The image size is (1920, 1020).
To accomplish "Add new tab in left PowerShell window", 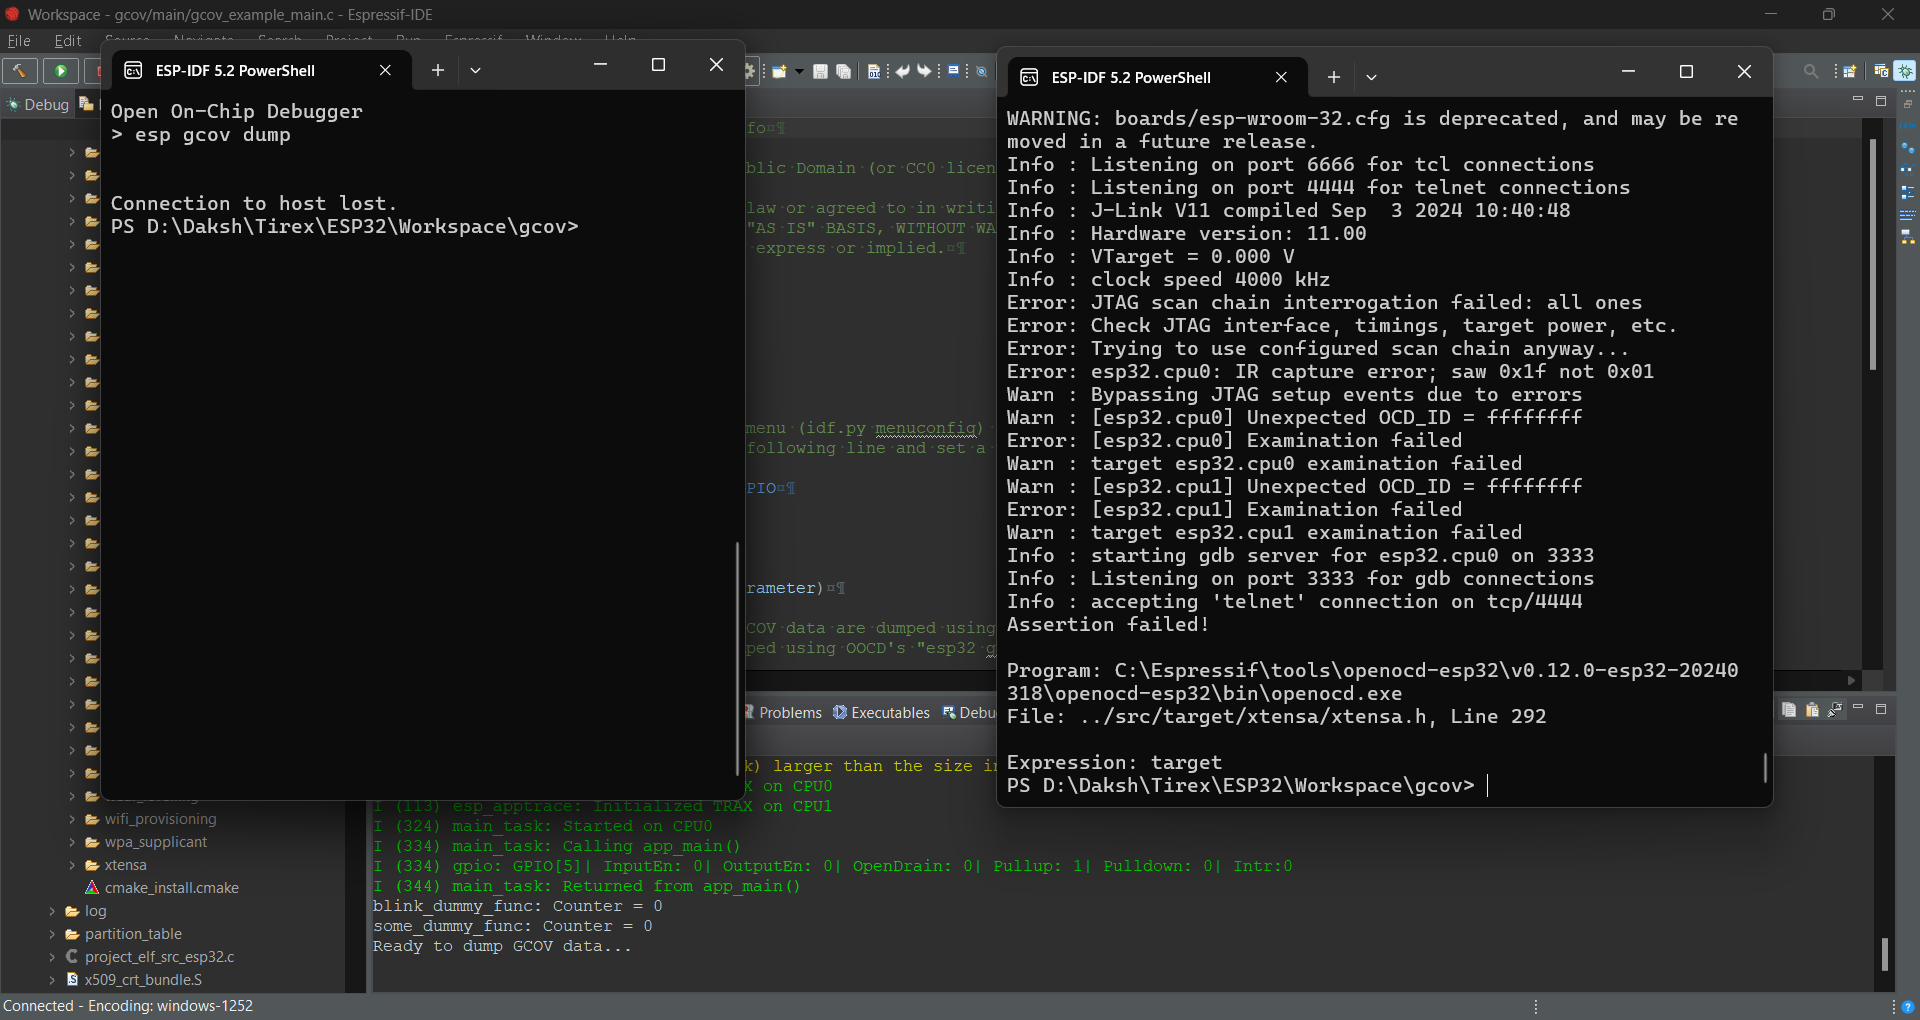I will pos(437,70).
